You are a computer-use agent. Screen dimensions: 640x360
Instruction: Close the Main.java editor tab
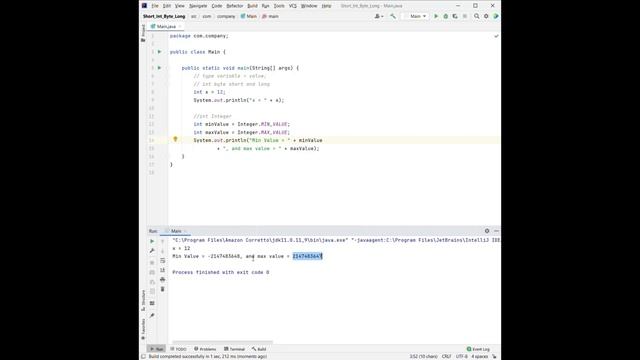180,27
